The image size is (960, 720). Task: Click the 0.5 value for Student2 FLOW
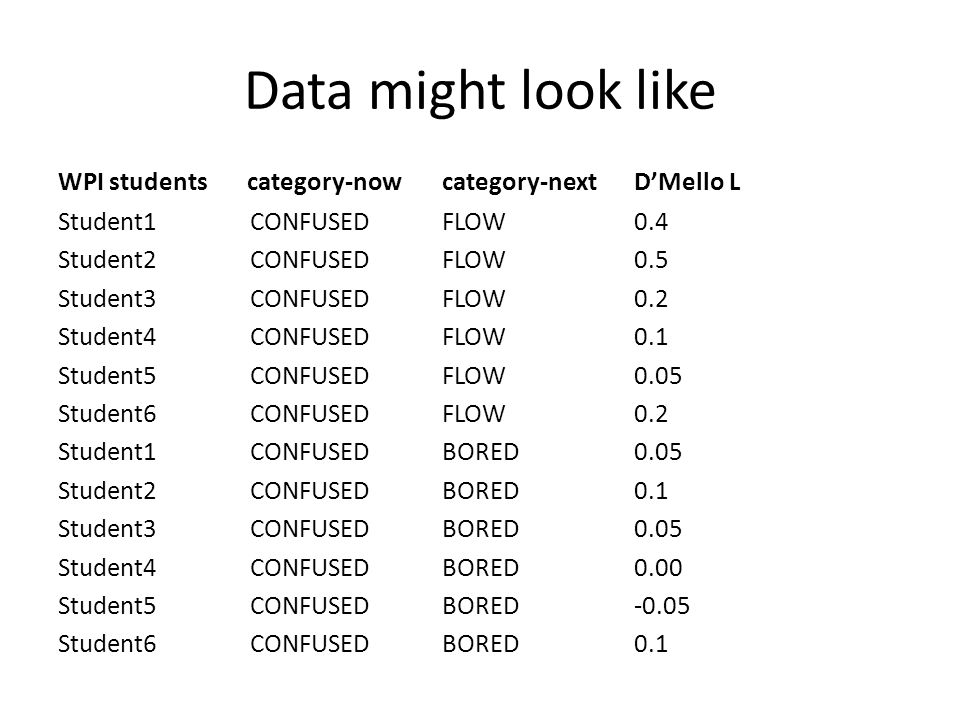point(651,260)
